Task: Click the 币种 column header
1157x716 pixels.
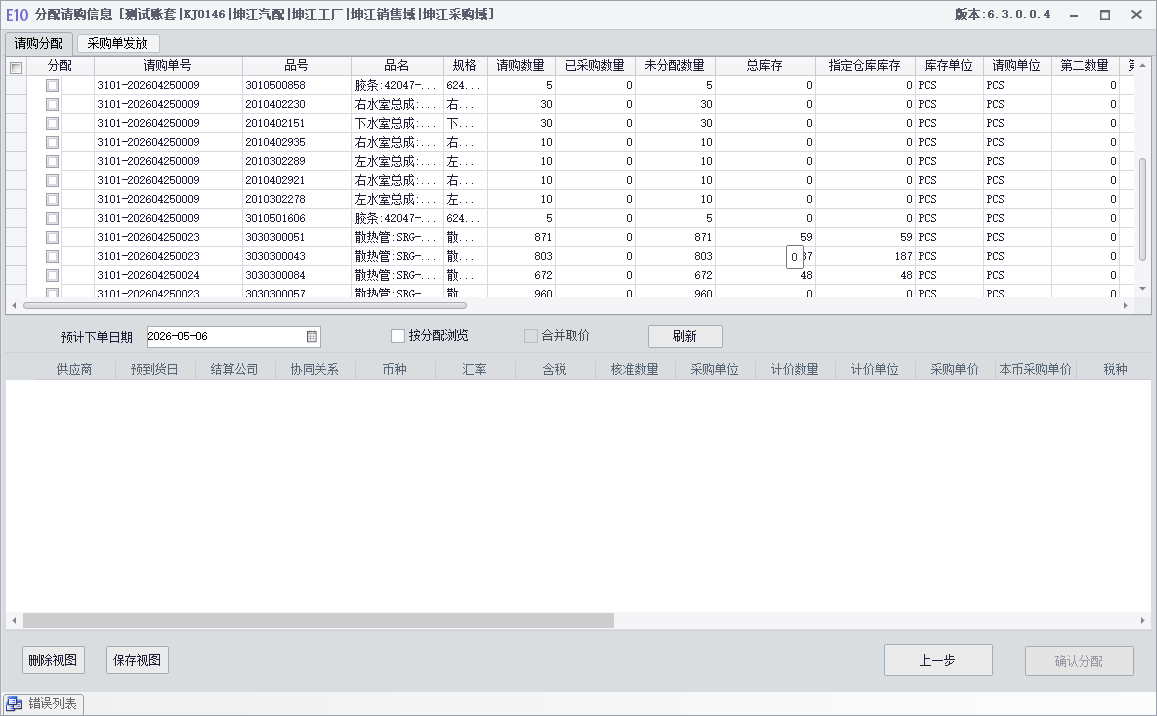Action: (x=395, y=369)
